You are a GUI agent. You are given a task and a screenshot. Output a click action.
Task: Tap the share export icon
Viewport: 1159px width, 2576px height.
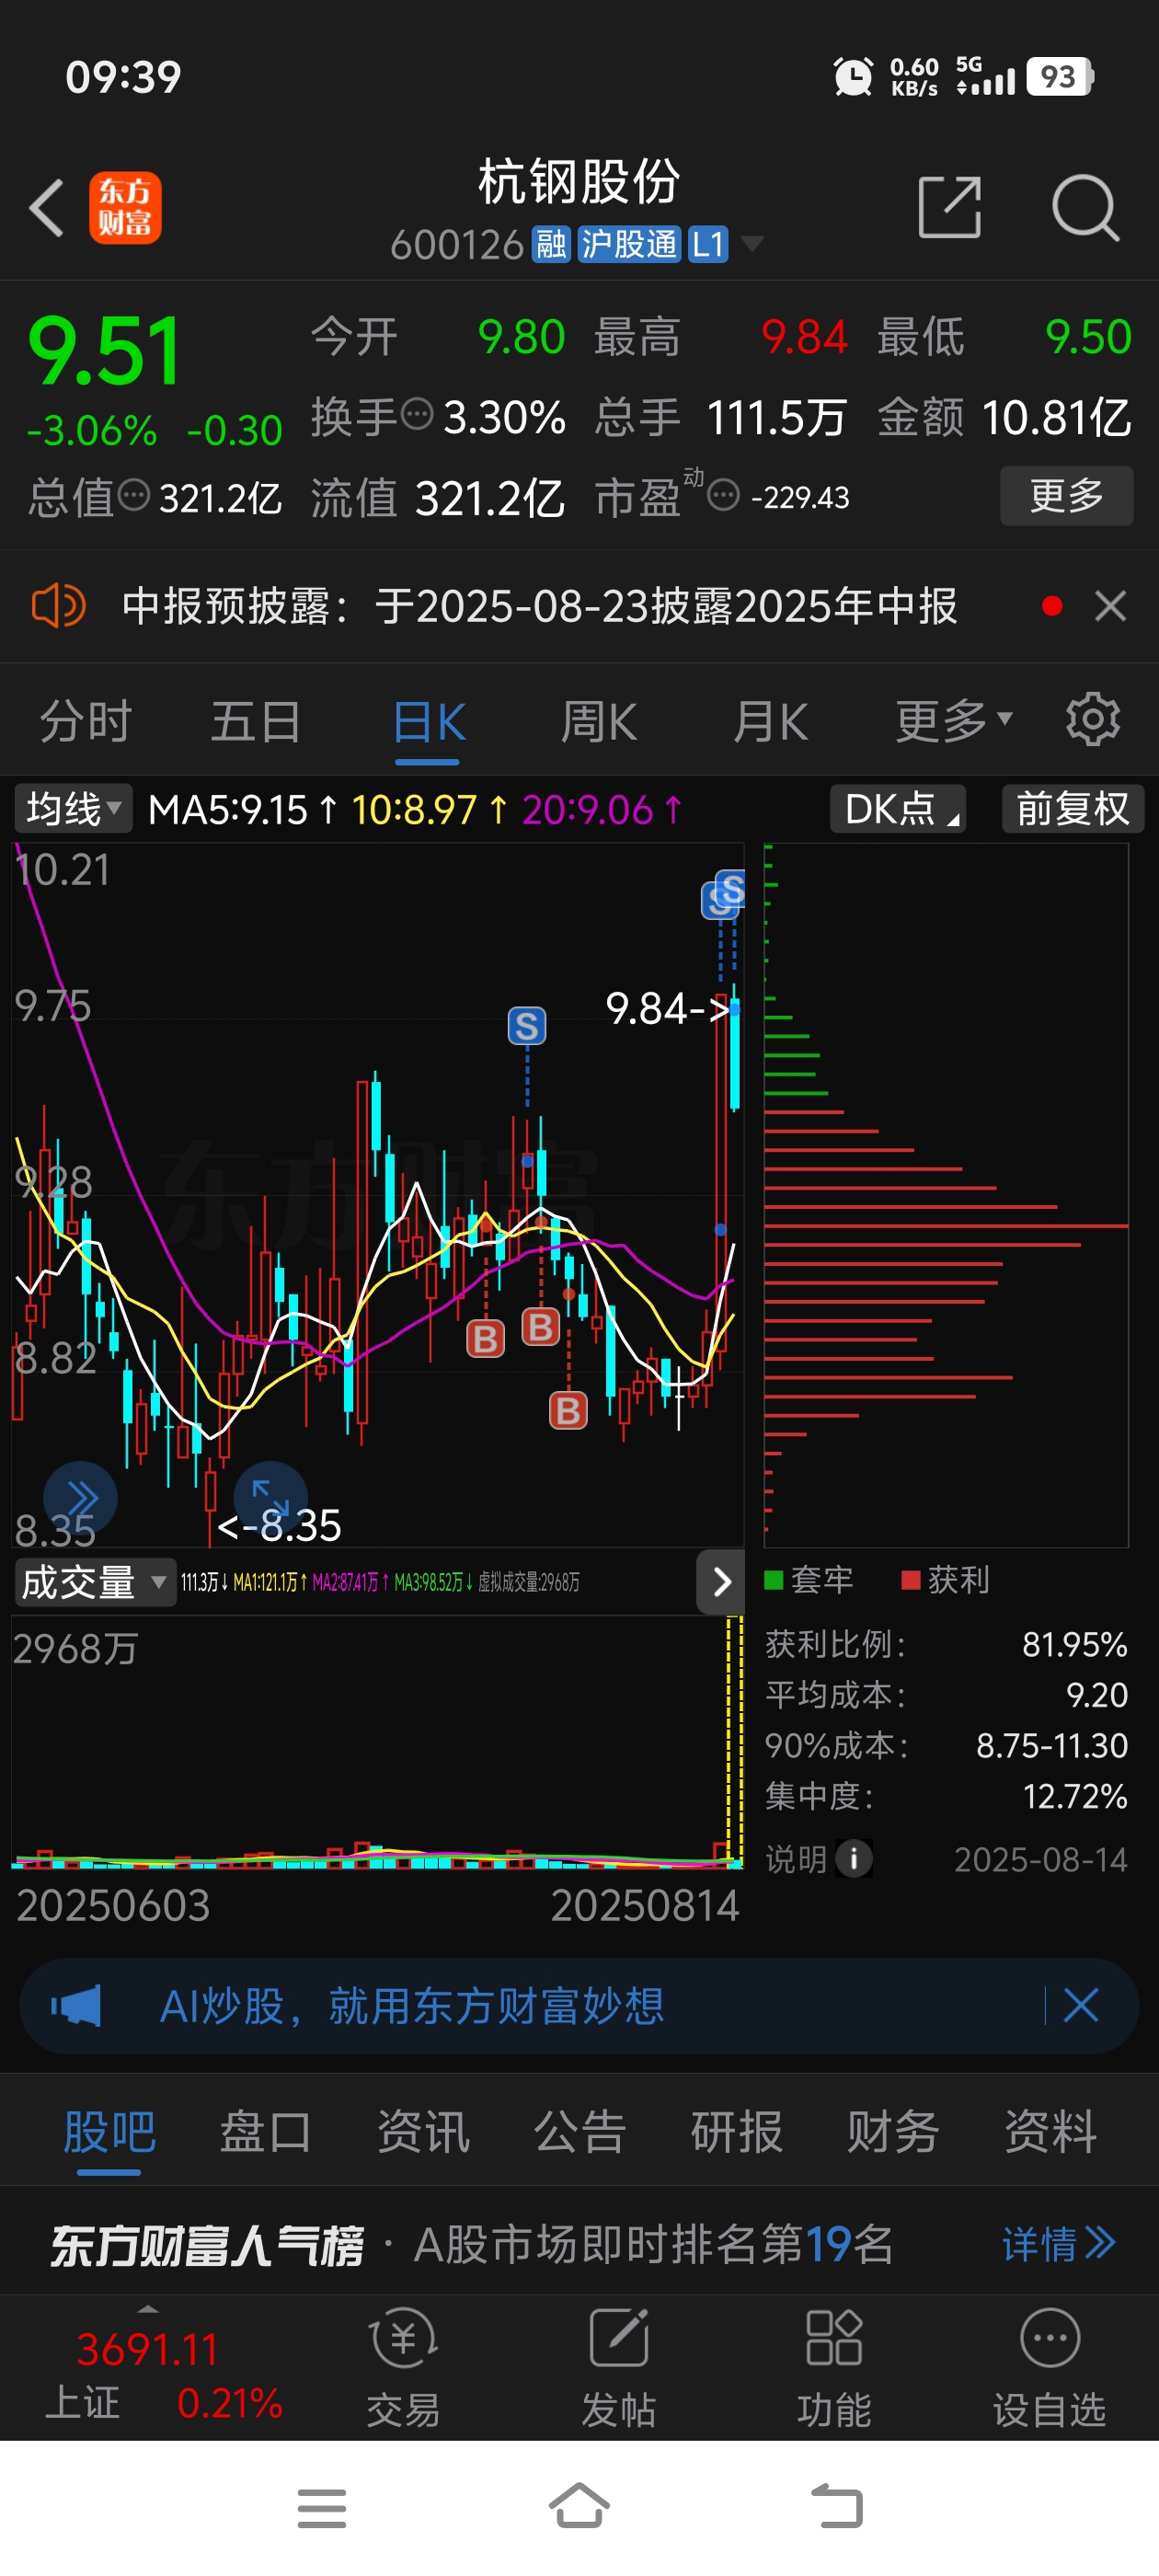point(949,208)
